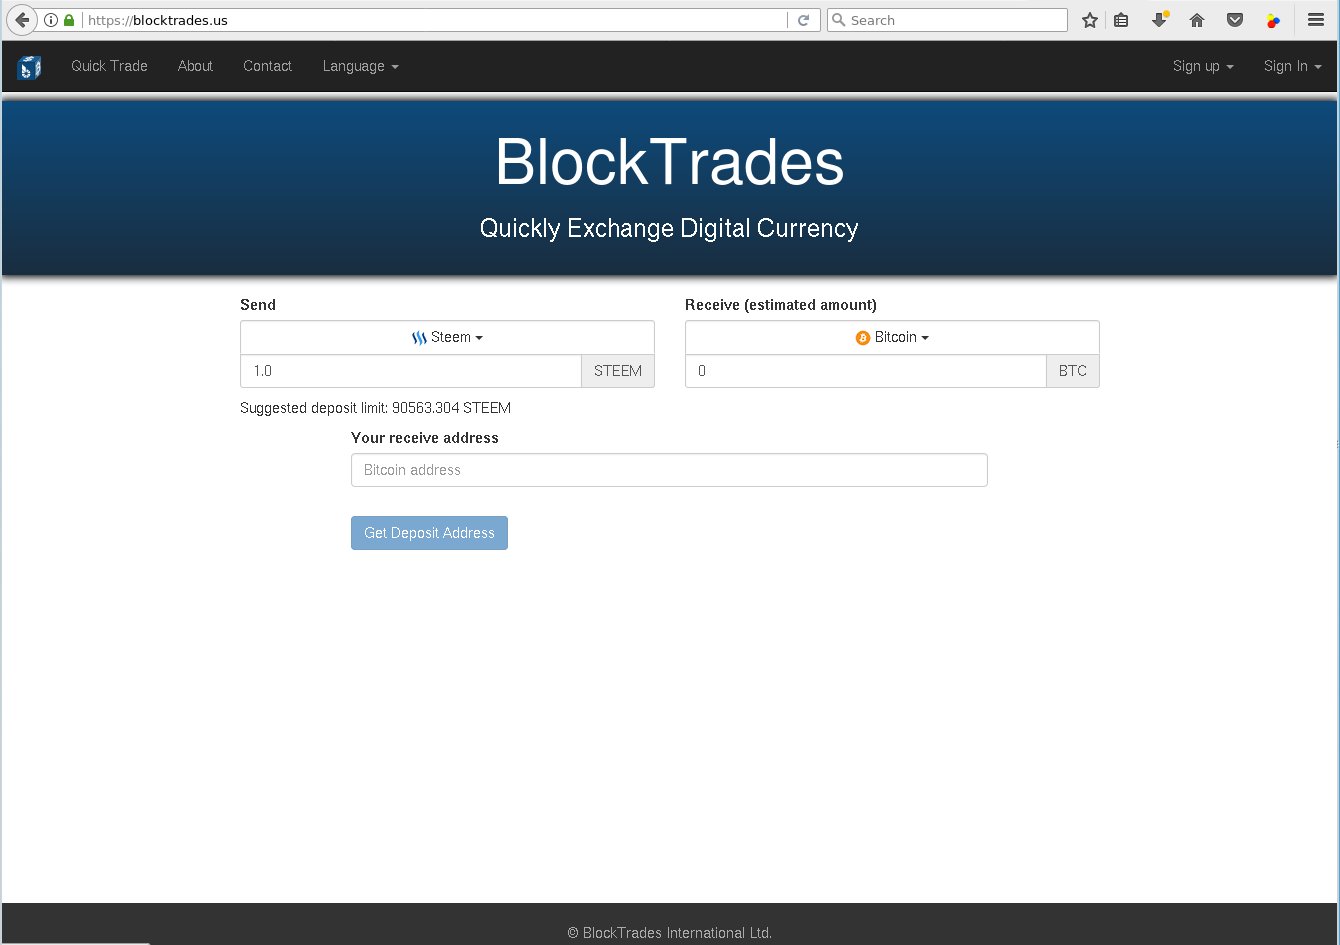Click the green padlock security icon
Screen dimensions: 1340x945
(x=69, y=20)
